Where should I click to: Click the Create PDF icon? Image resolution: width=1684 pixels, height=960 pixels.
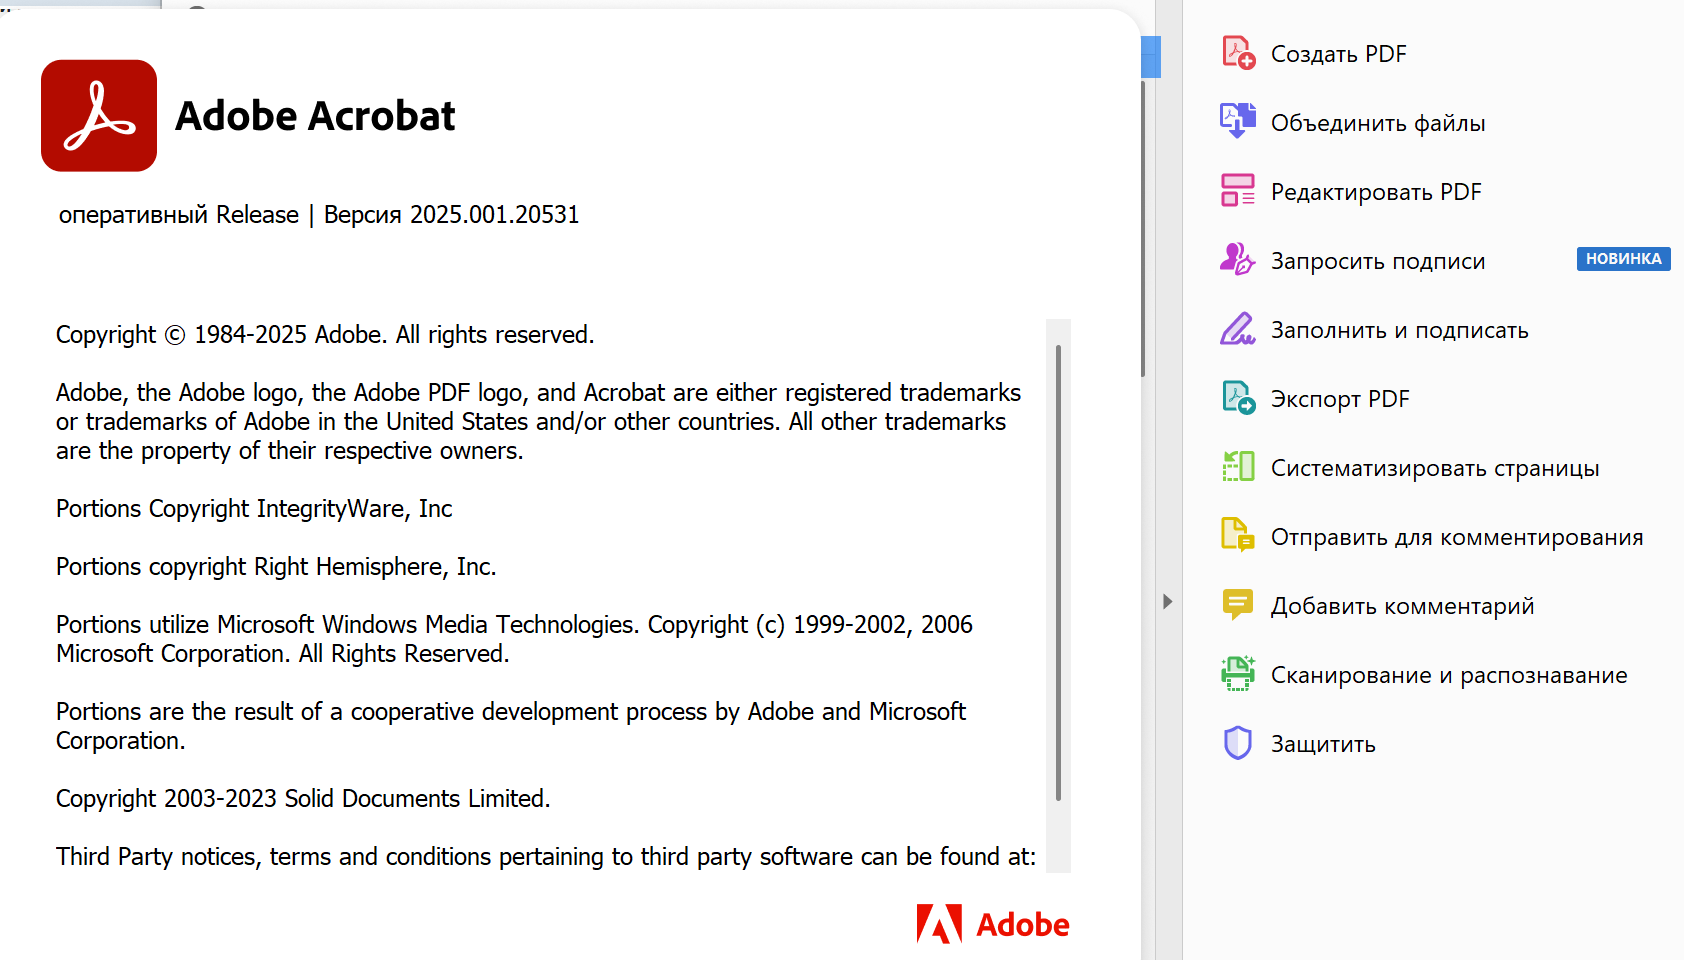(1238, 53)
